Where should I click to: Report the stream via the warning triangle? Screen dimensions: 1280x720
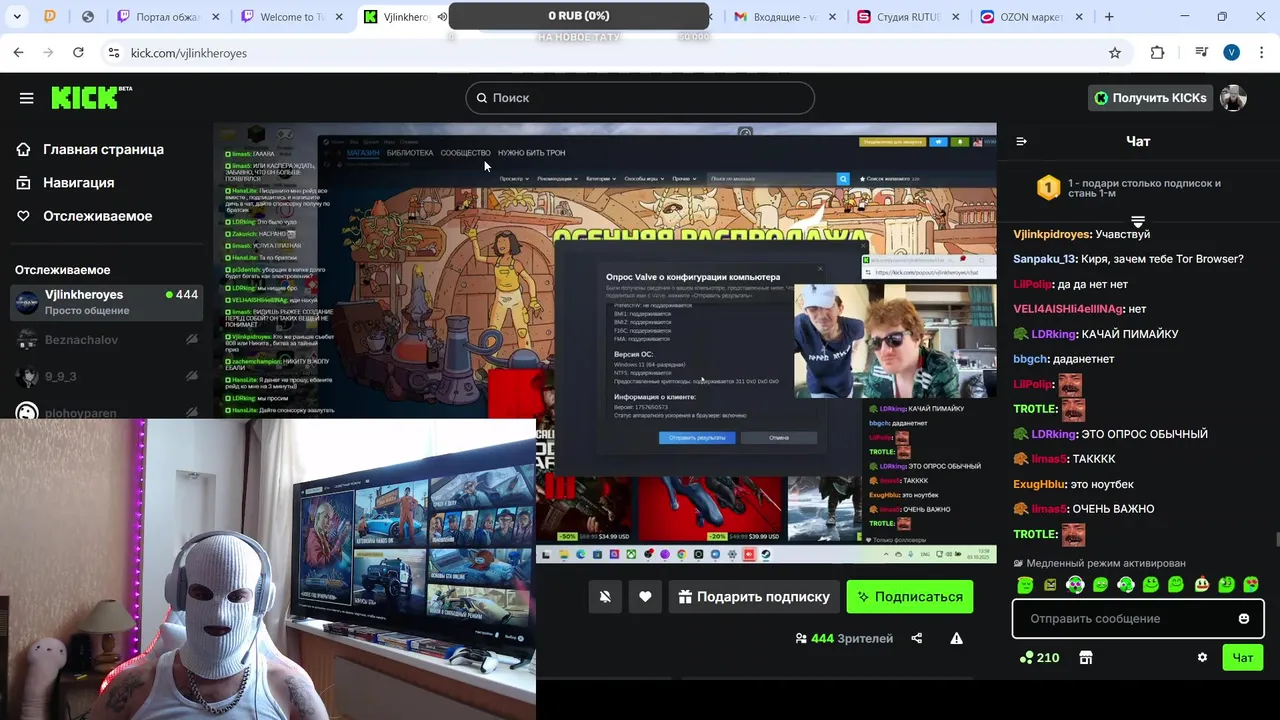pyautogui.click(x=956, y=638)
